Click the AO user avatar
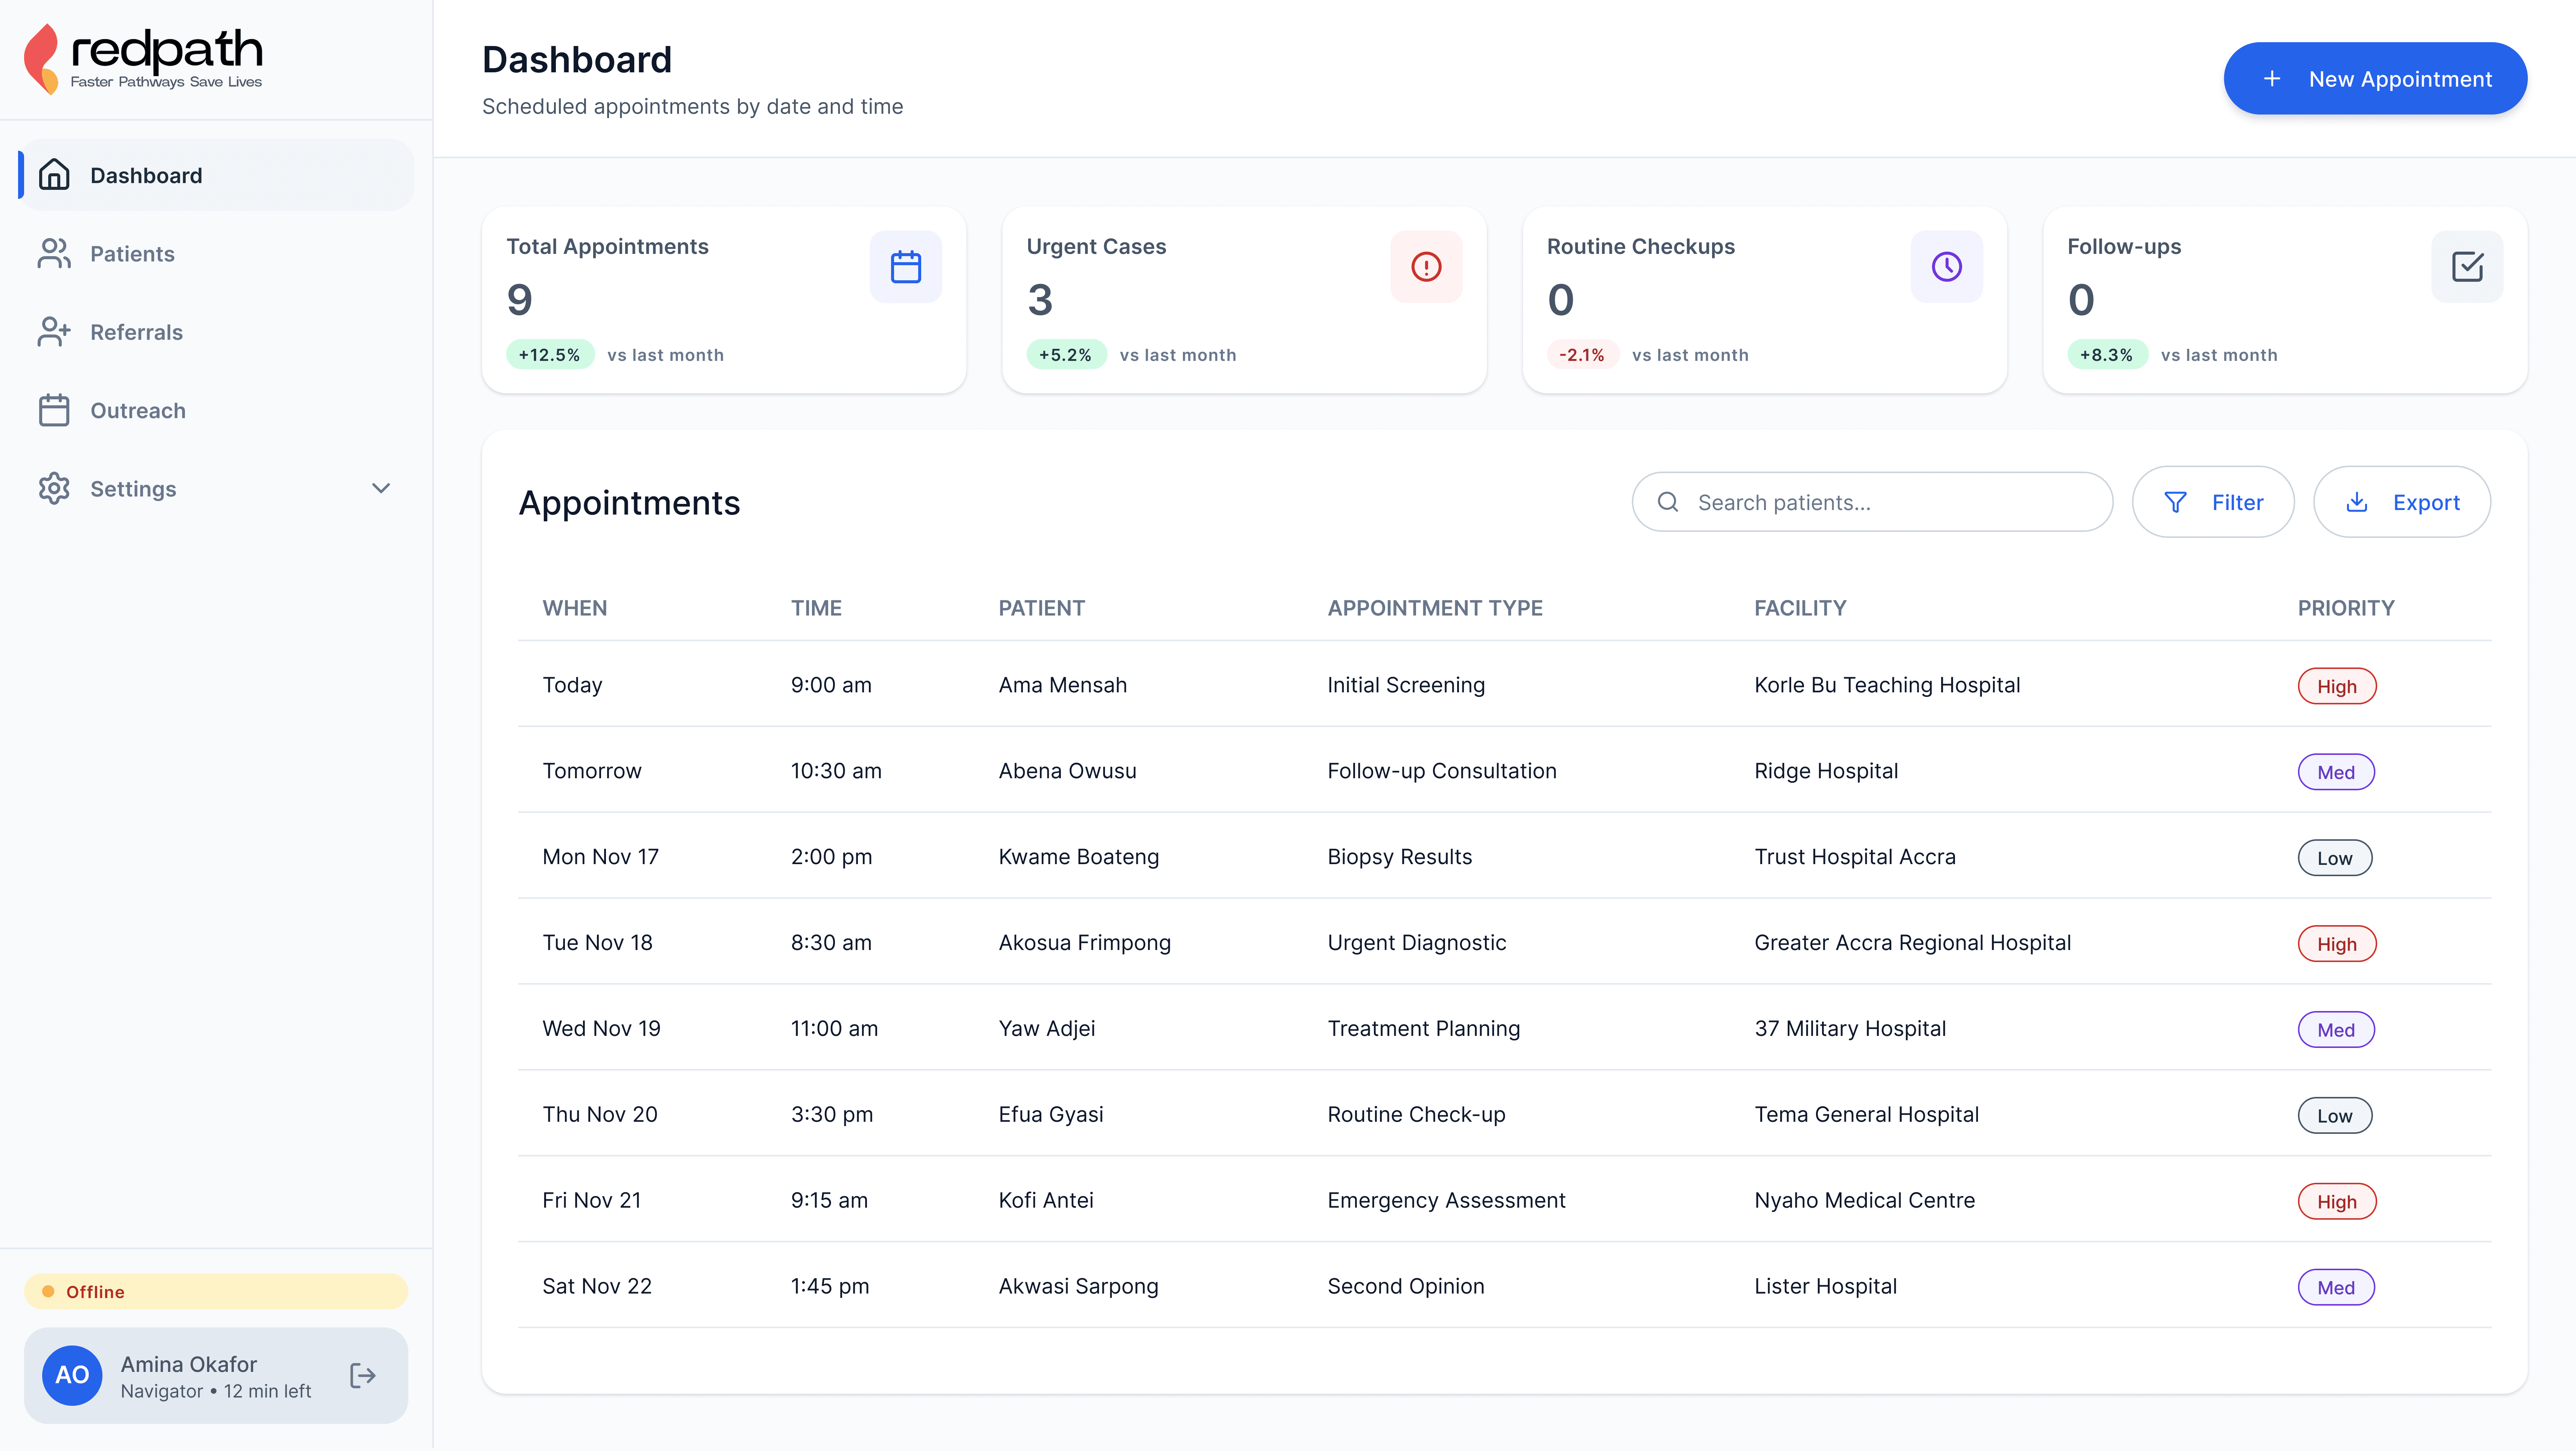This screenshot has height=1451, width=2576. pyautogui.click(x=72, y=1376)
